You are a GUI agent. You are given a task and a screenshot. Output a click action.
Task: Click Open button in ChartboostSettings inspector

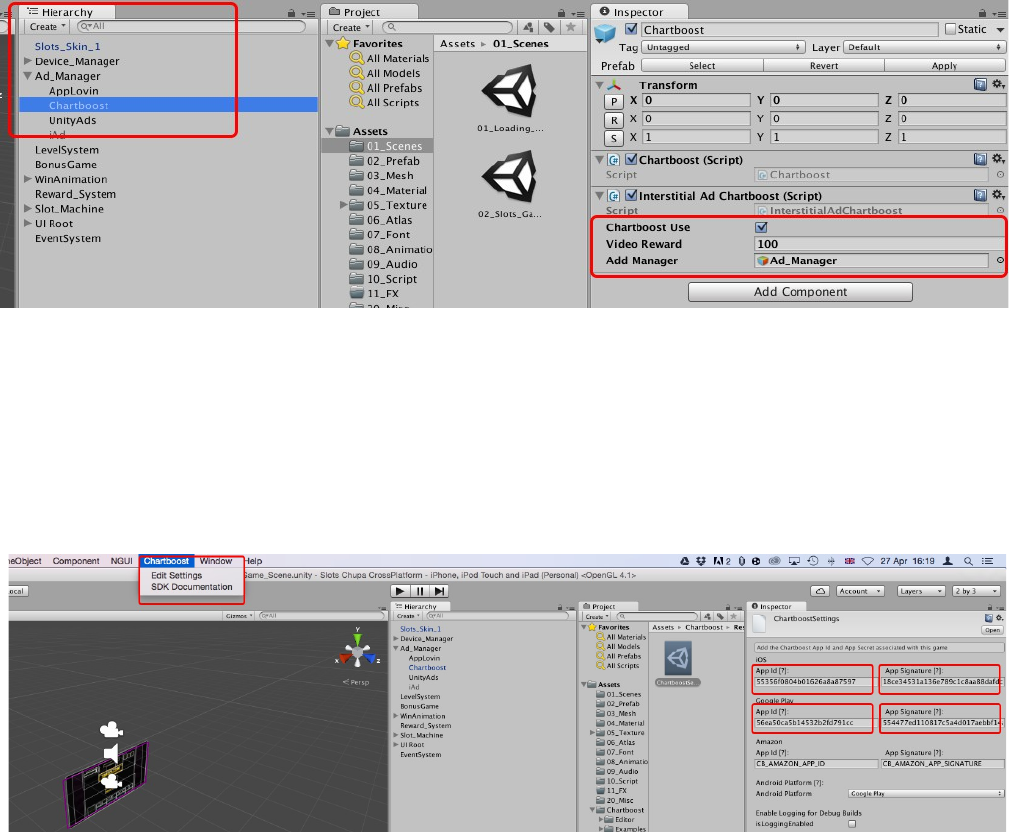(992, 630)
